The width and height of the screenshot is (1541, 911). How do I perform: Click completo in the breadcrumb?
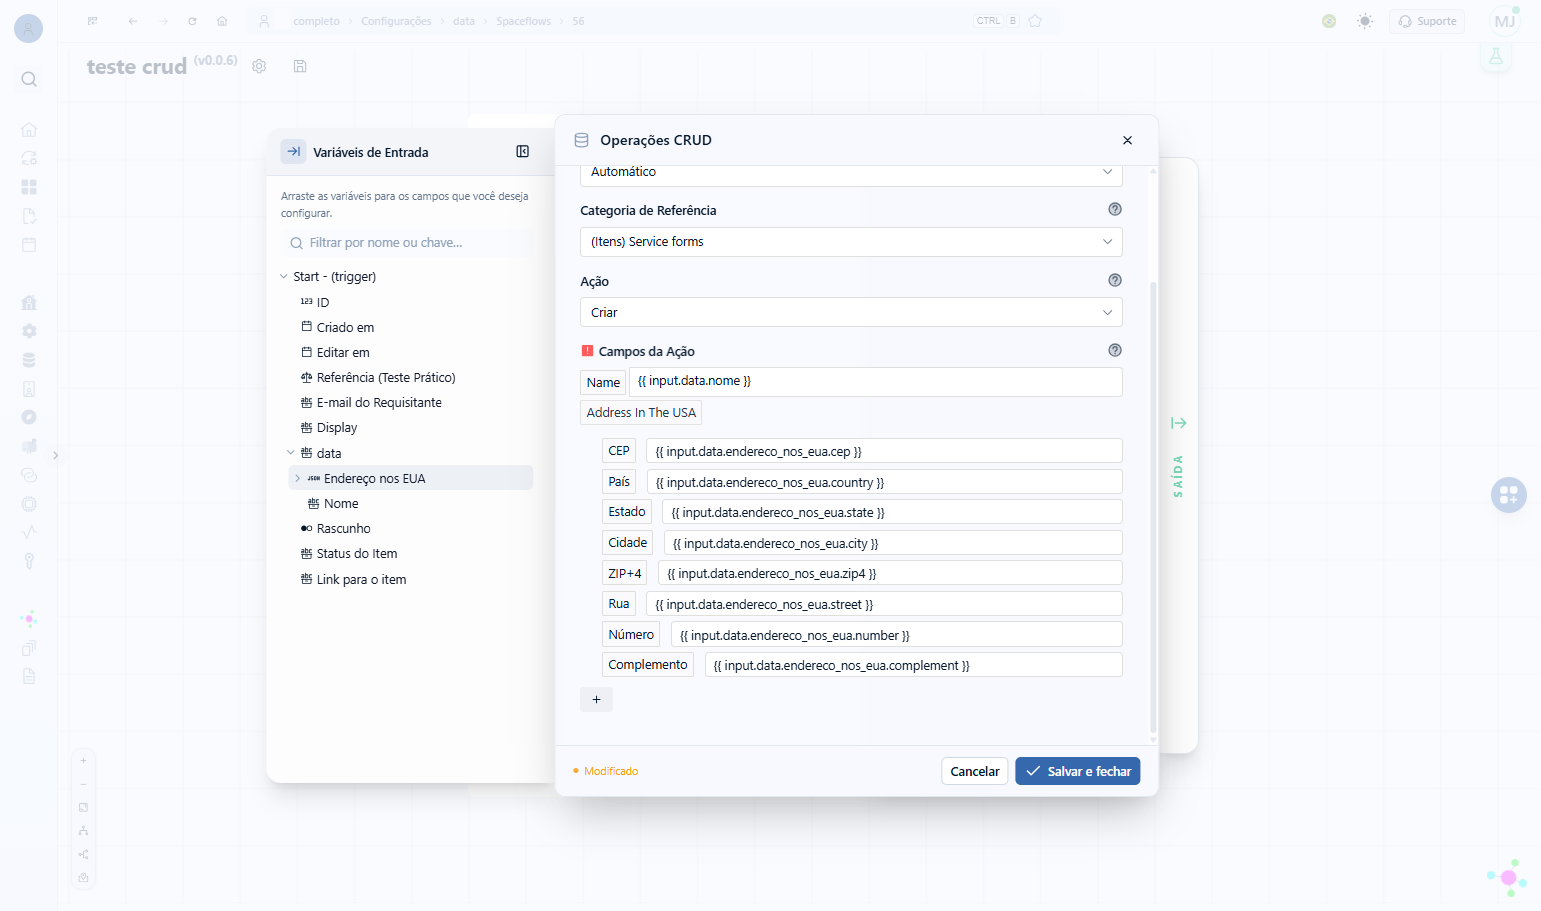(316, 21)
